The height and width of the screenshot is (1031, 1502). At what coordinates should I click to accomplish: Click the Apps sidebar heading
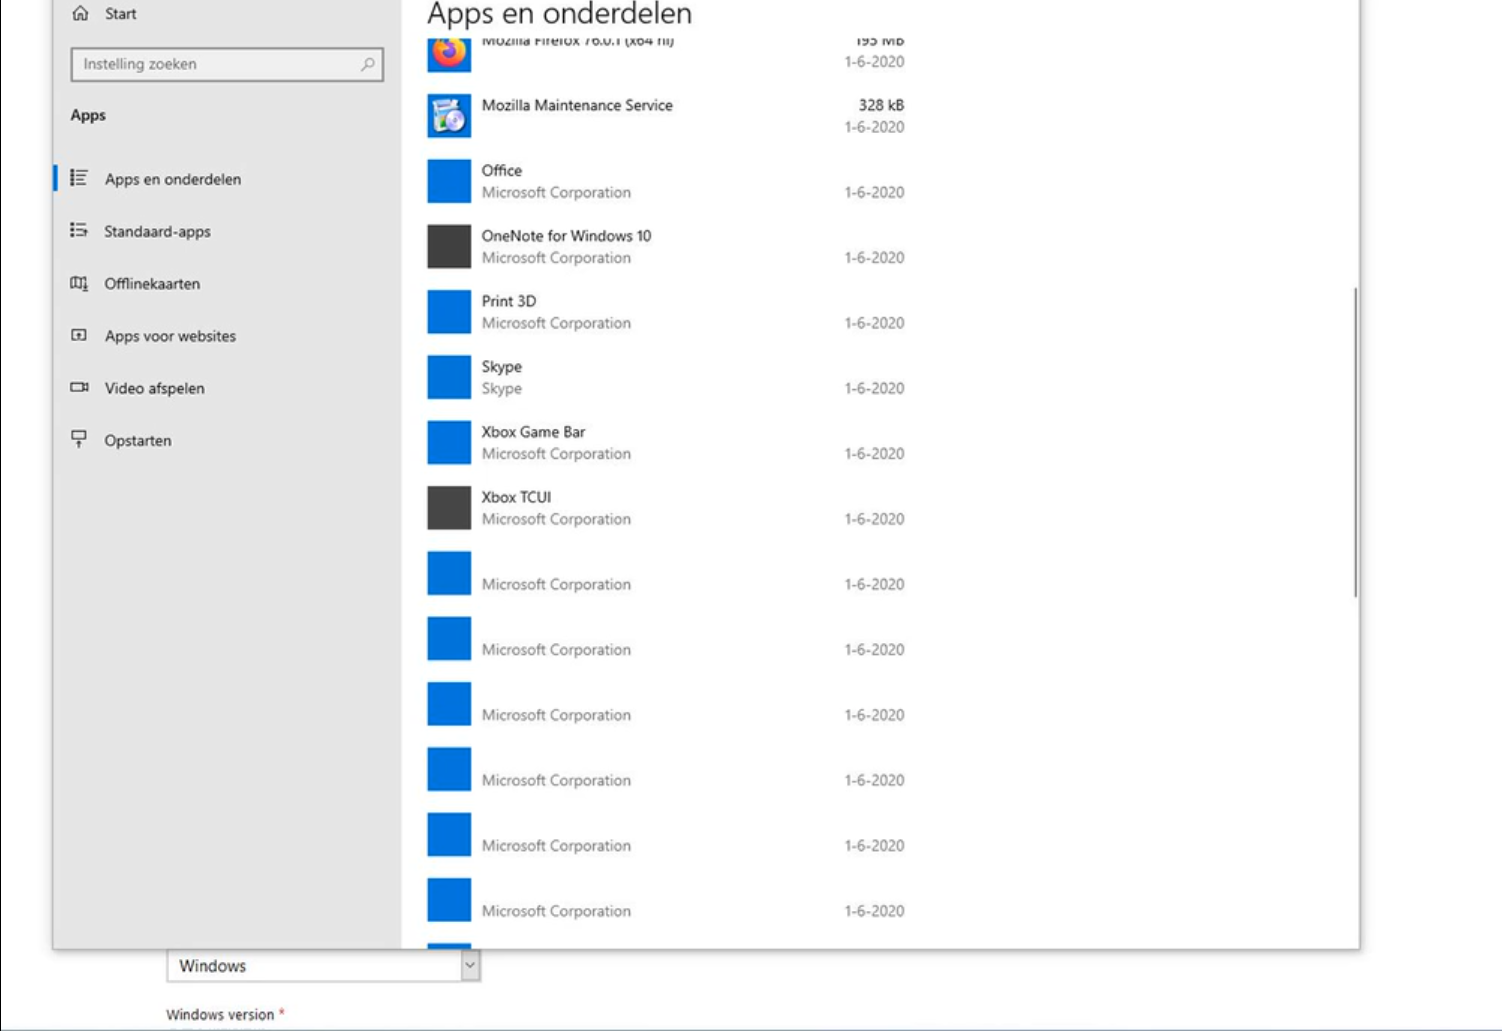(88, 115)
